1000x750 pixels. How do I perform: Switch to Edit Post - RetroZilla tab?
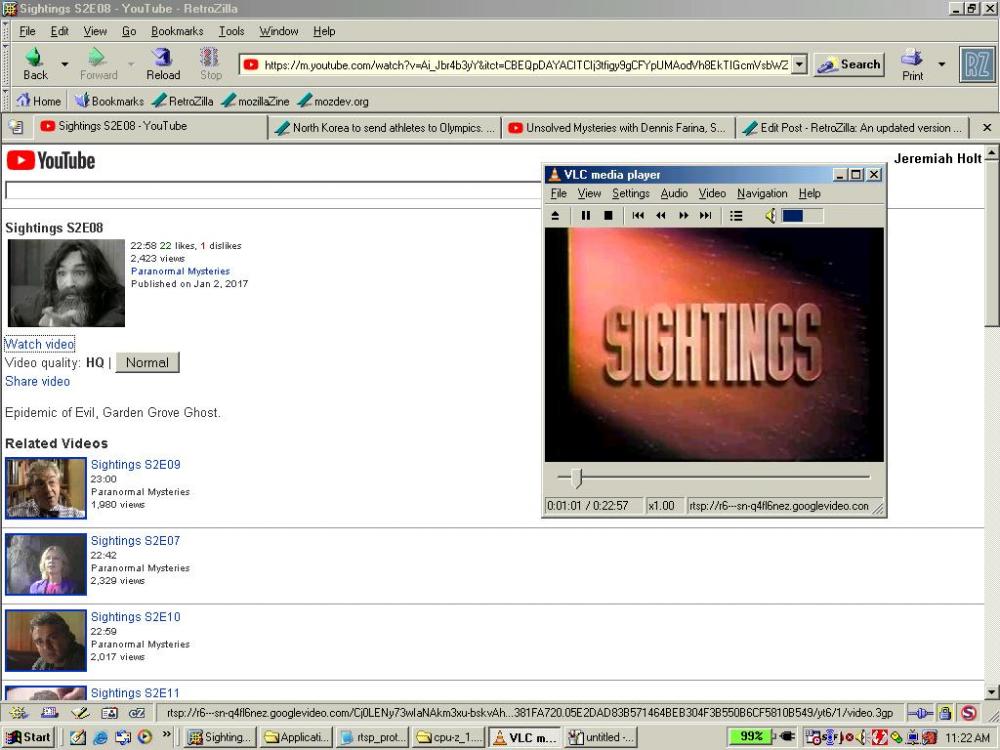[852, 128]
